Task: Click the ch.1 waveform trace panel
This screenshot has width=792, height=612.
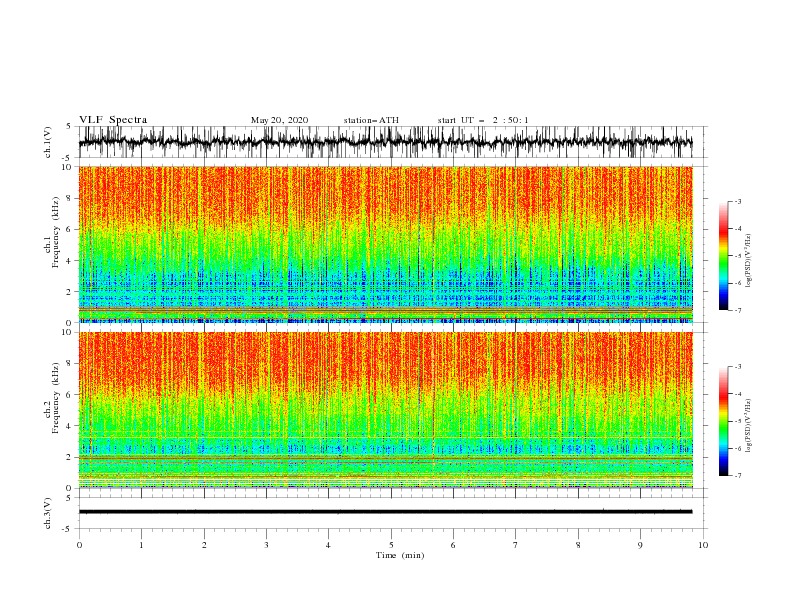Action: pos(393,142)
